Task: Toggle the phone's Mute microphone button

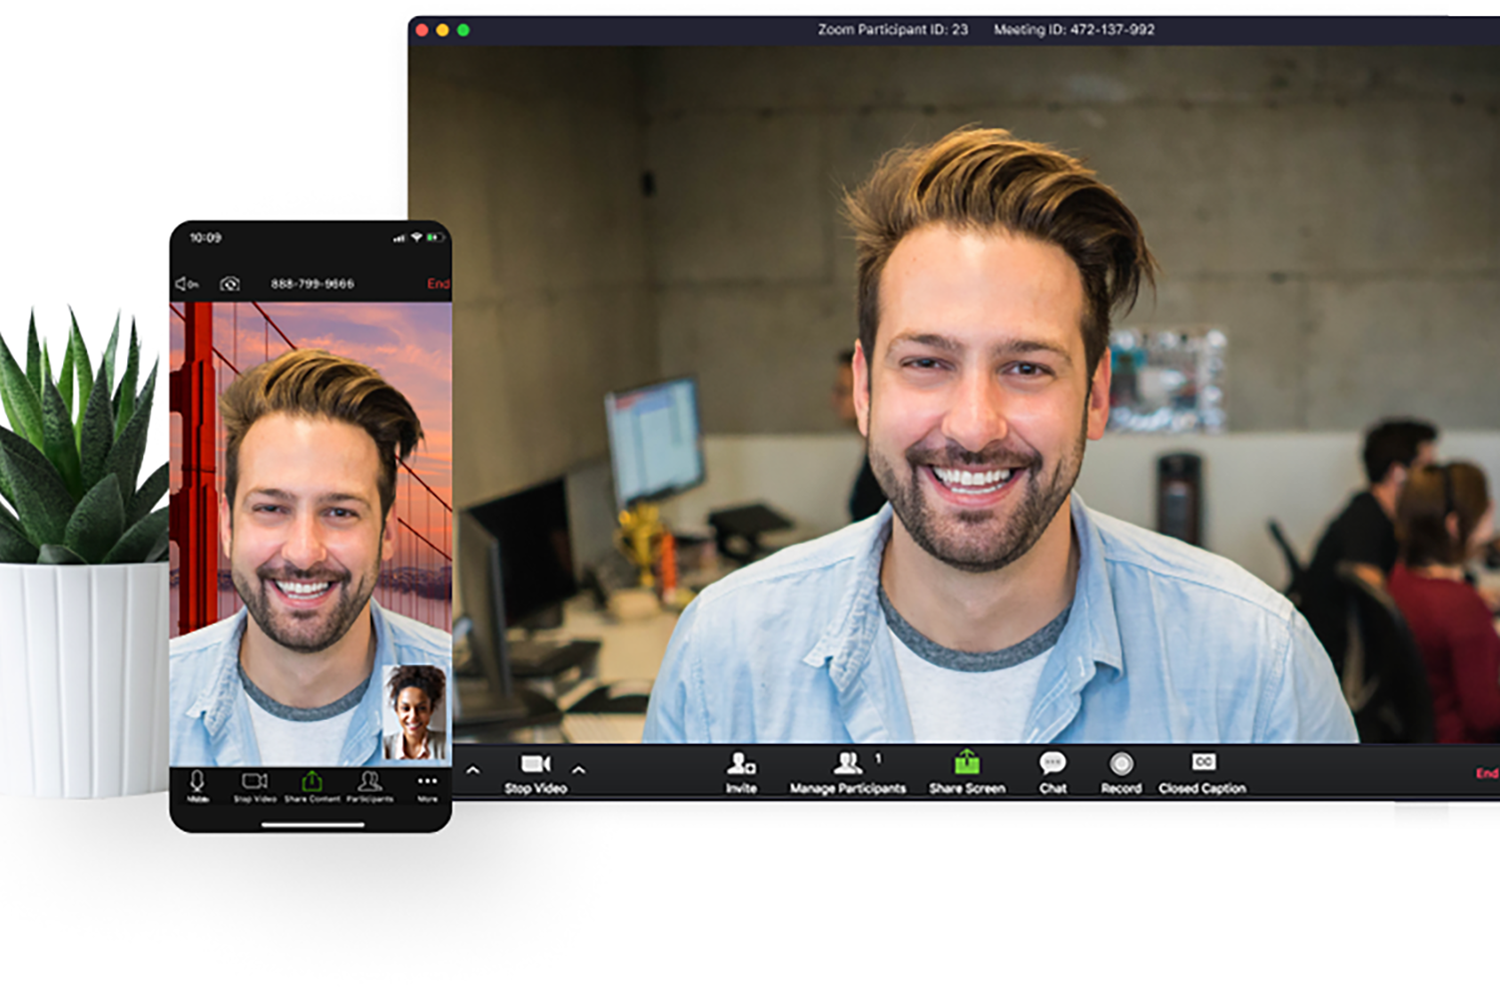Action: (198, 784)
